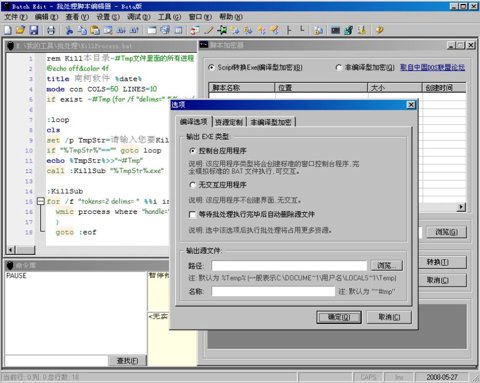The image size is (480, 383).
Task: Open the 取自中国DOS联盟论坛 link
Action: point(432,67)
